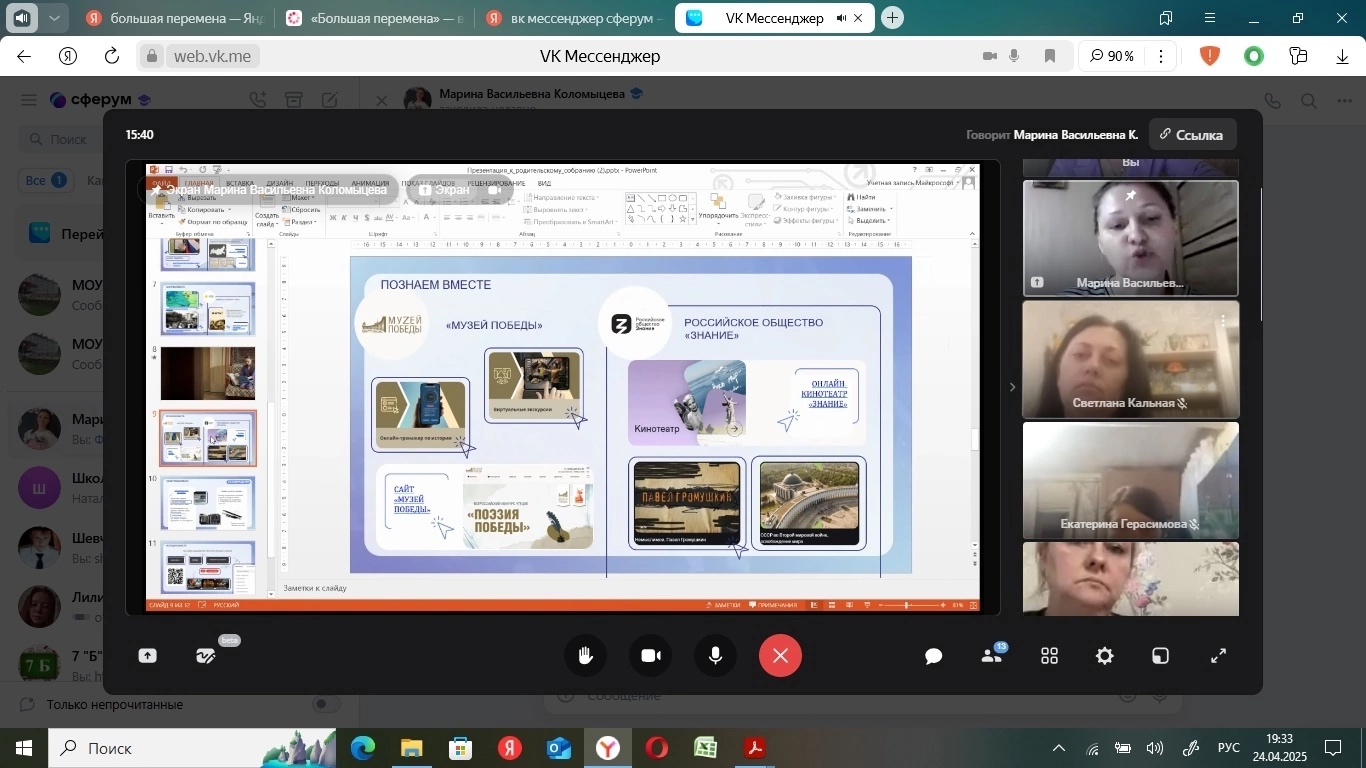Open options on Светлана Кальная's tile
The width and height of the screenshot is (1366, 768).
(1223, 321)
